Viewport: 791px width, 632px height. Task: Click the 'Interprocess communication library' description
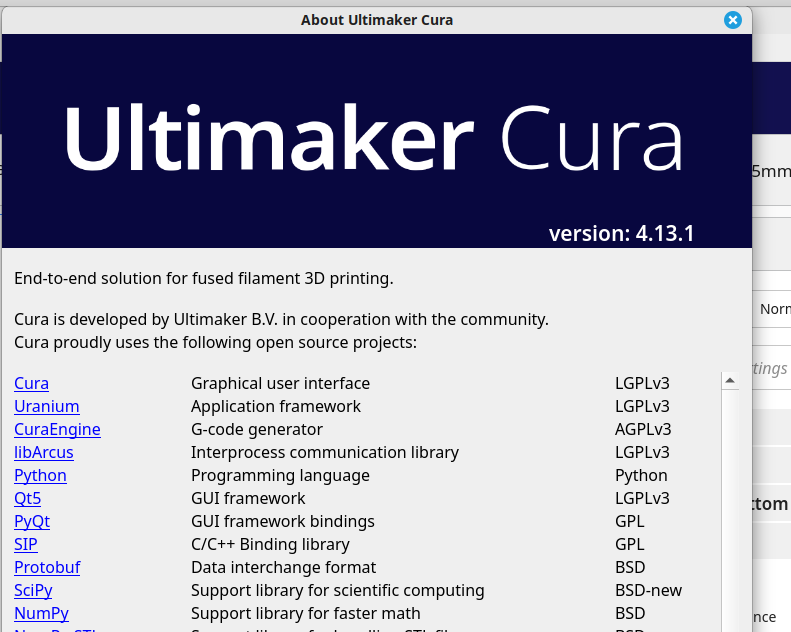pos(324,452)
